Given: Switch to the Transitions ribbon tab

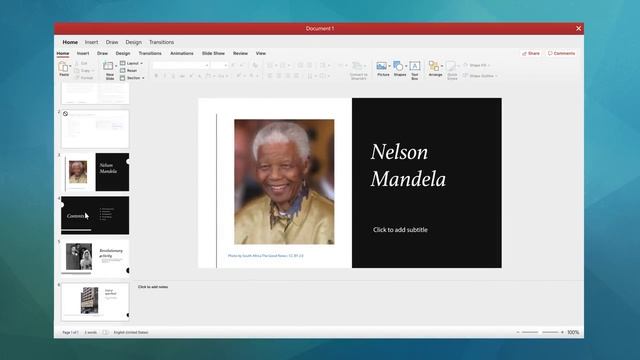Looking at the screenshot, I should click(x=150, y=53).
